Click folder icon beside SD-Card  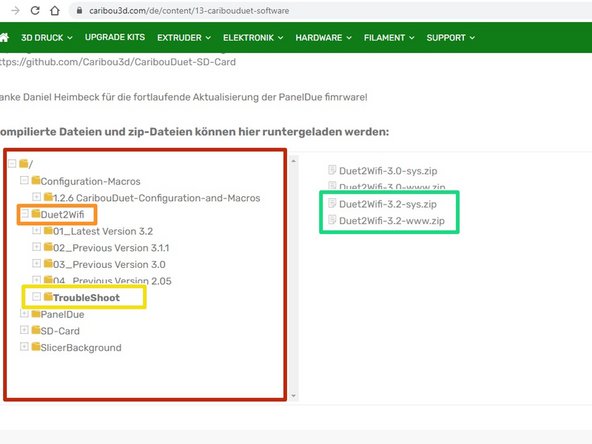[36, 330]
